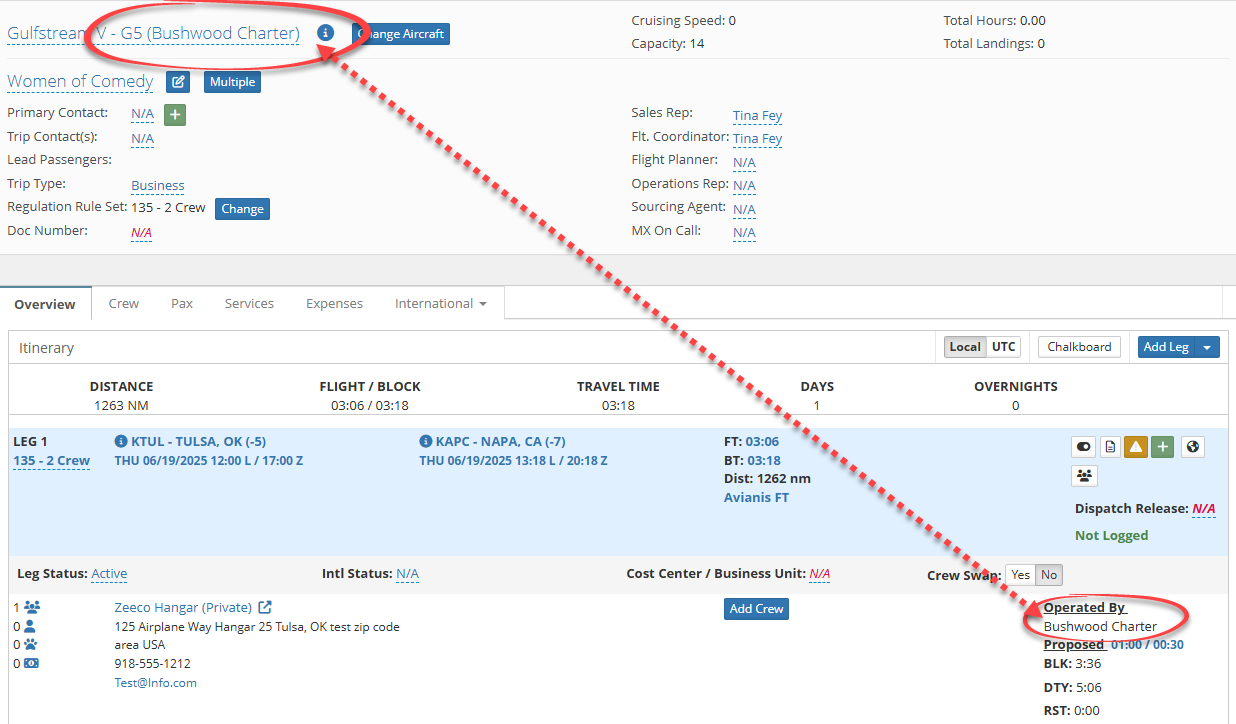Open external link icon beside Zeeco Hangar
1236x724 pixels.
pos(265,607)
